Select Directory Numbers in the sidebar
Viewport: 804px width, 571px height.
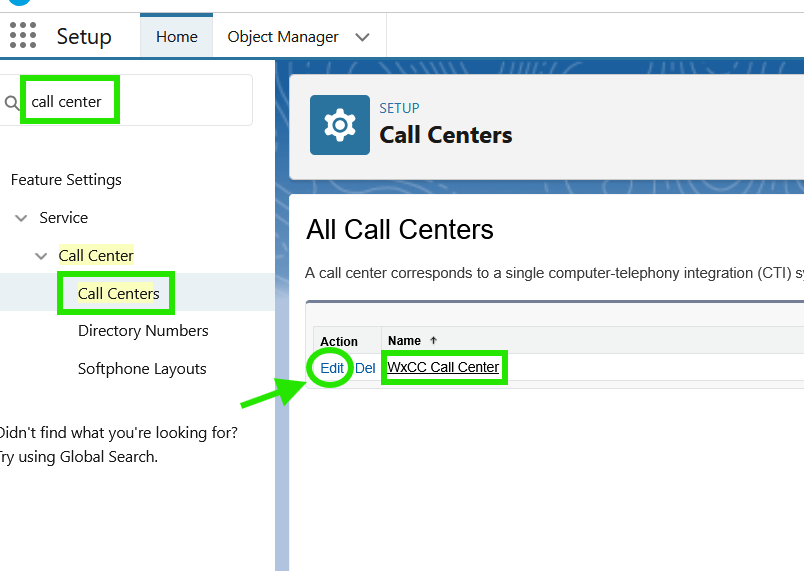tap(143, 331)
